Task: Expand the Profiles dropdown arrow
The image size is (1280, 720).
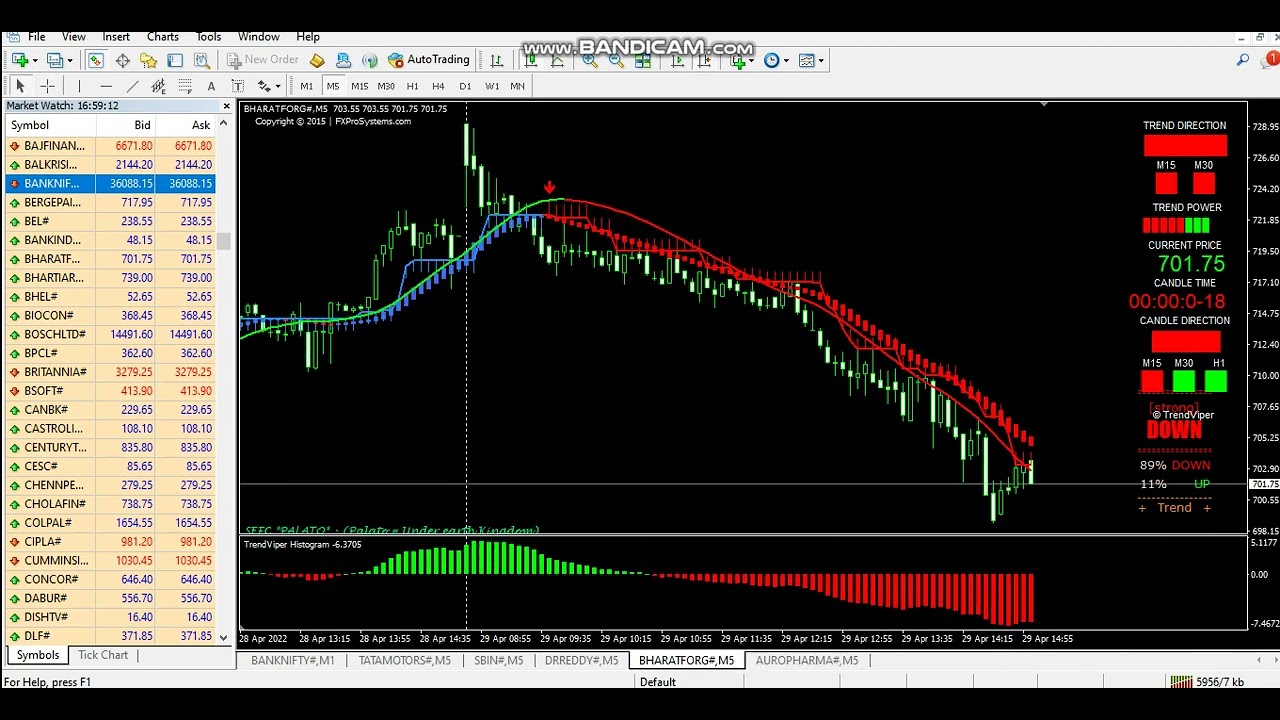Action: click(x=69, y=61)
